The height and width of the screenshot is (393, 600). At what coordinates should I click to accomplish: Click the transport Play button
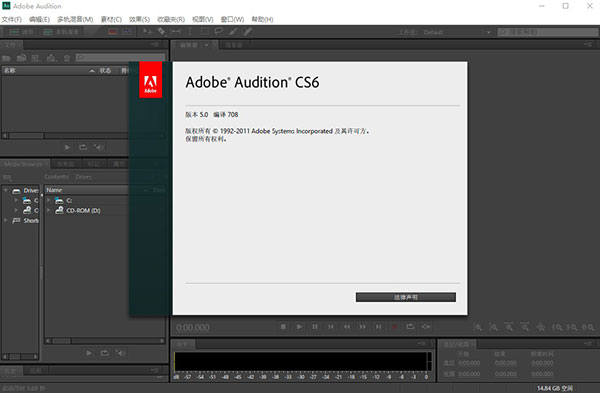pyautogui.click(x=299, y=327)
